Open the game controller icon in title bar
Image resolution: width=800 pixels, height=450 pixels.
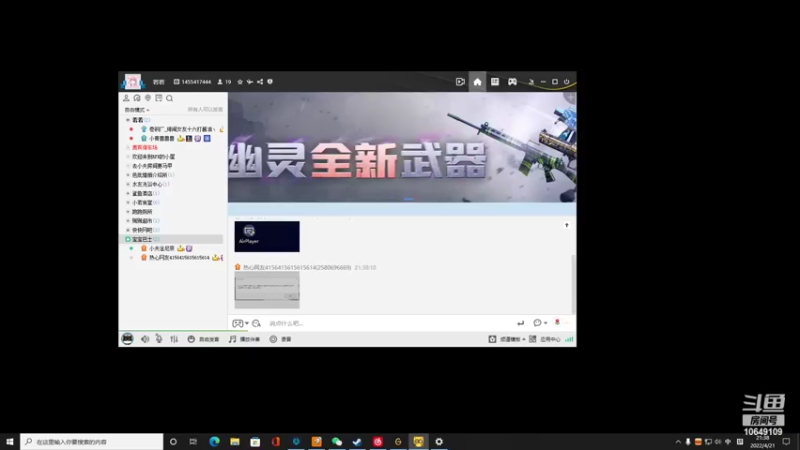(x=512, y=82)
